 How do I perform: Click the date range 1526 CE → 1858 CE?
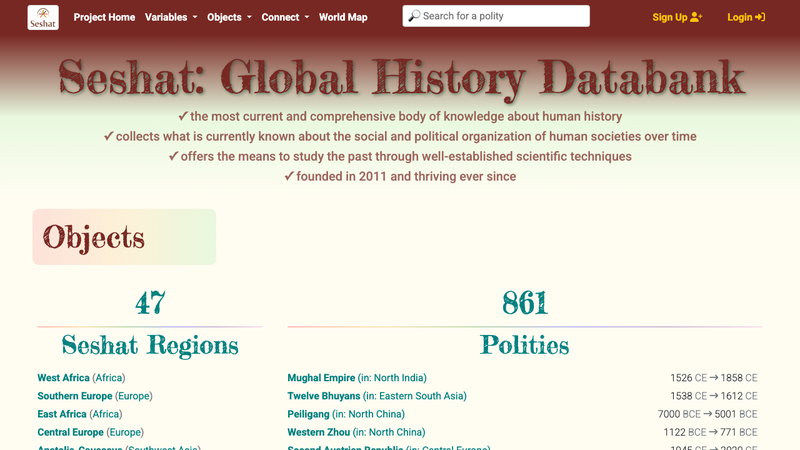(713, 378)
